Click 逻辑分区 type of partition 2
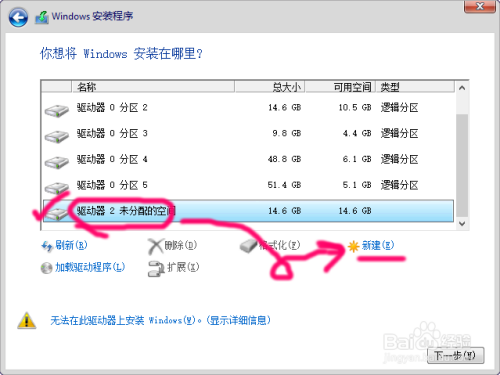Viewport: 500px width, 375px height. [399, 108]
